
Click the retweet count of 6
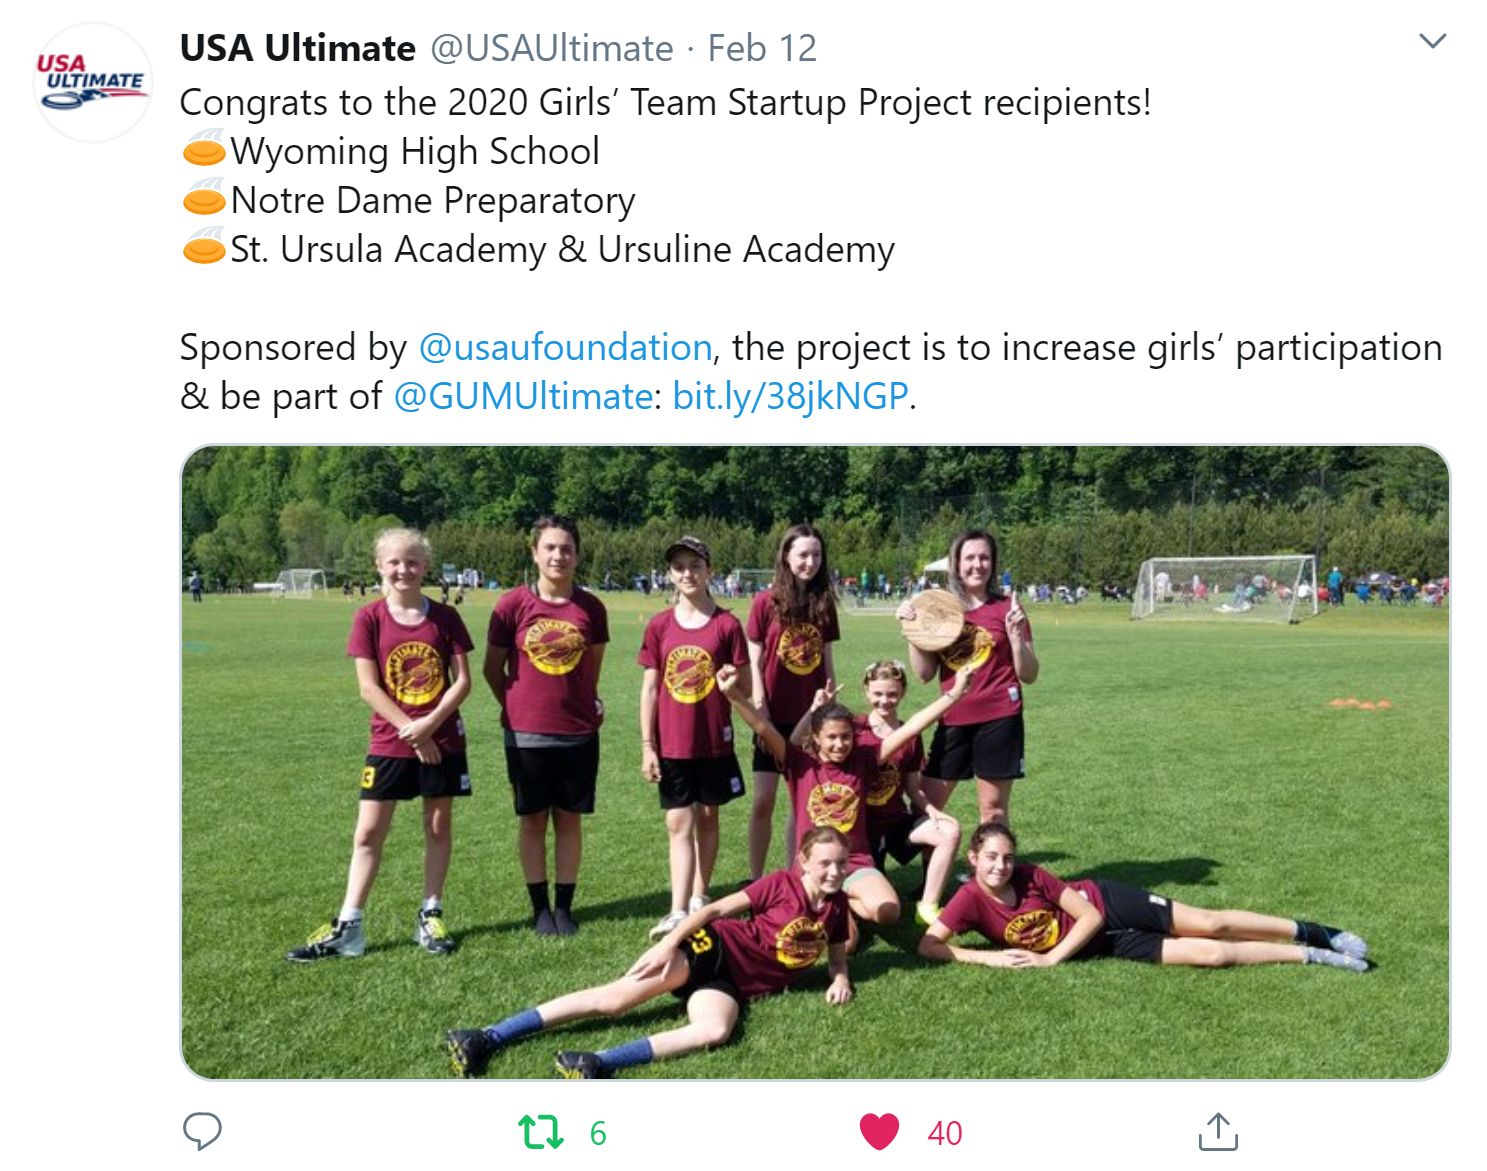(598, 1133)
